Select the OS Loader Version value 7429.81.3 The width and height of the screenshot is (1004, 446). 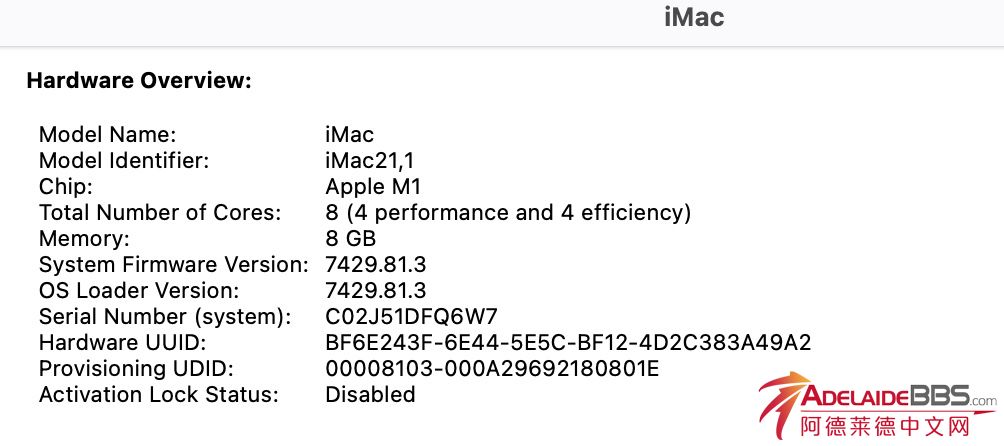[x=376, y=290]
